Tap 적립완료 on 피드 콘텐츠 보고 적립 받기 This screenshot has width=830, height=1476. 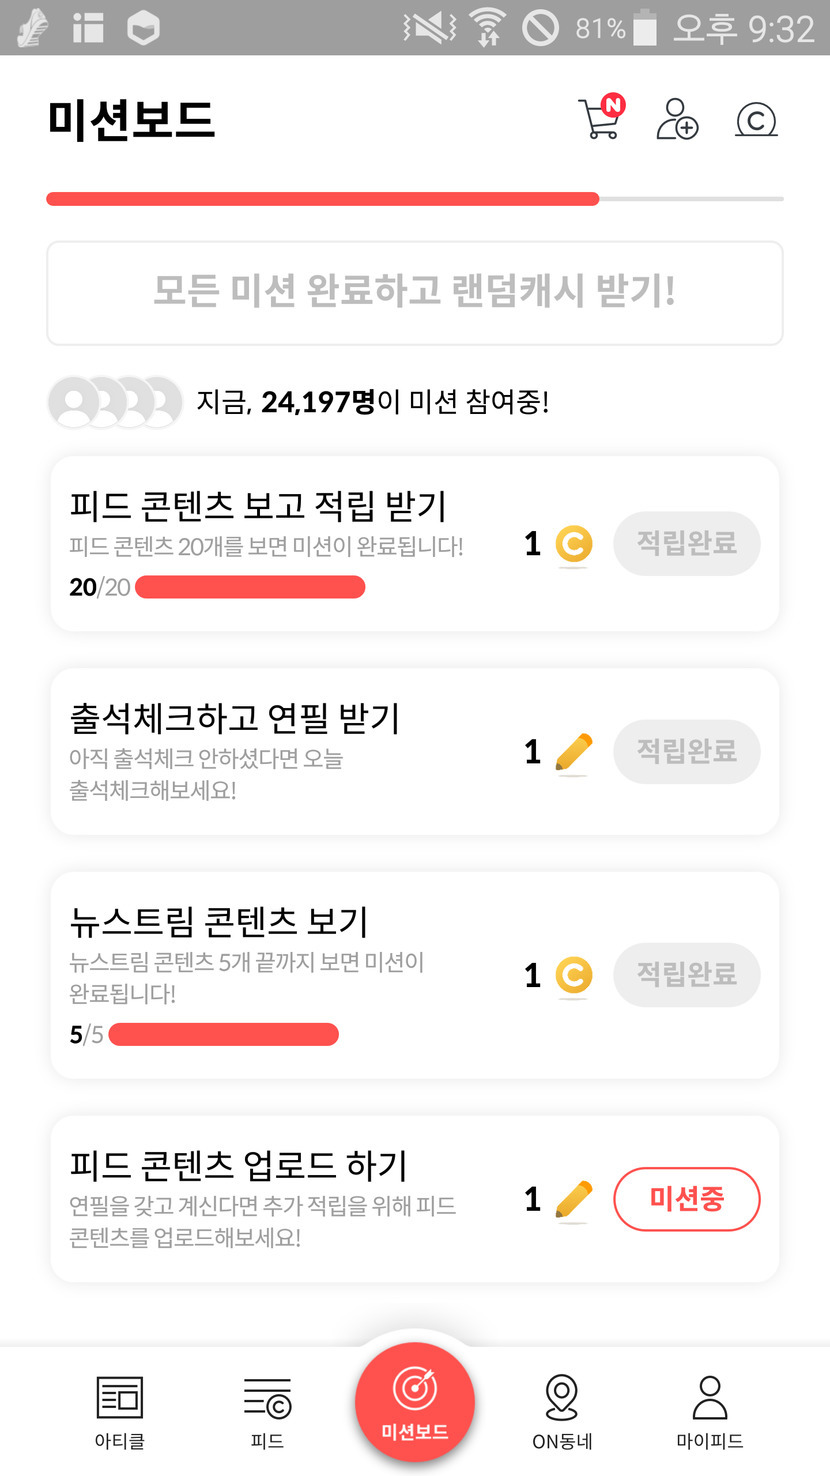click(686, 544)
